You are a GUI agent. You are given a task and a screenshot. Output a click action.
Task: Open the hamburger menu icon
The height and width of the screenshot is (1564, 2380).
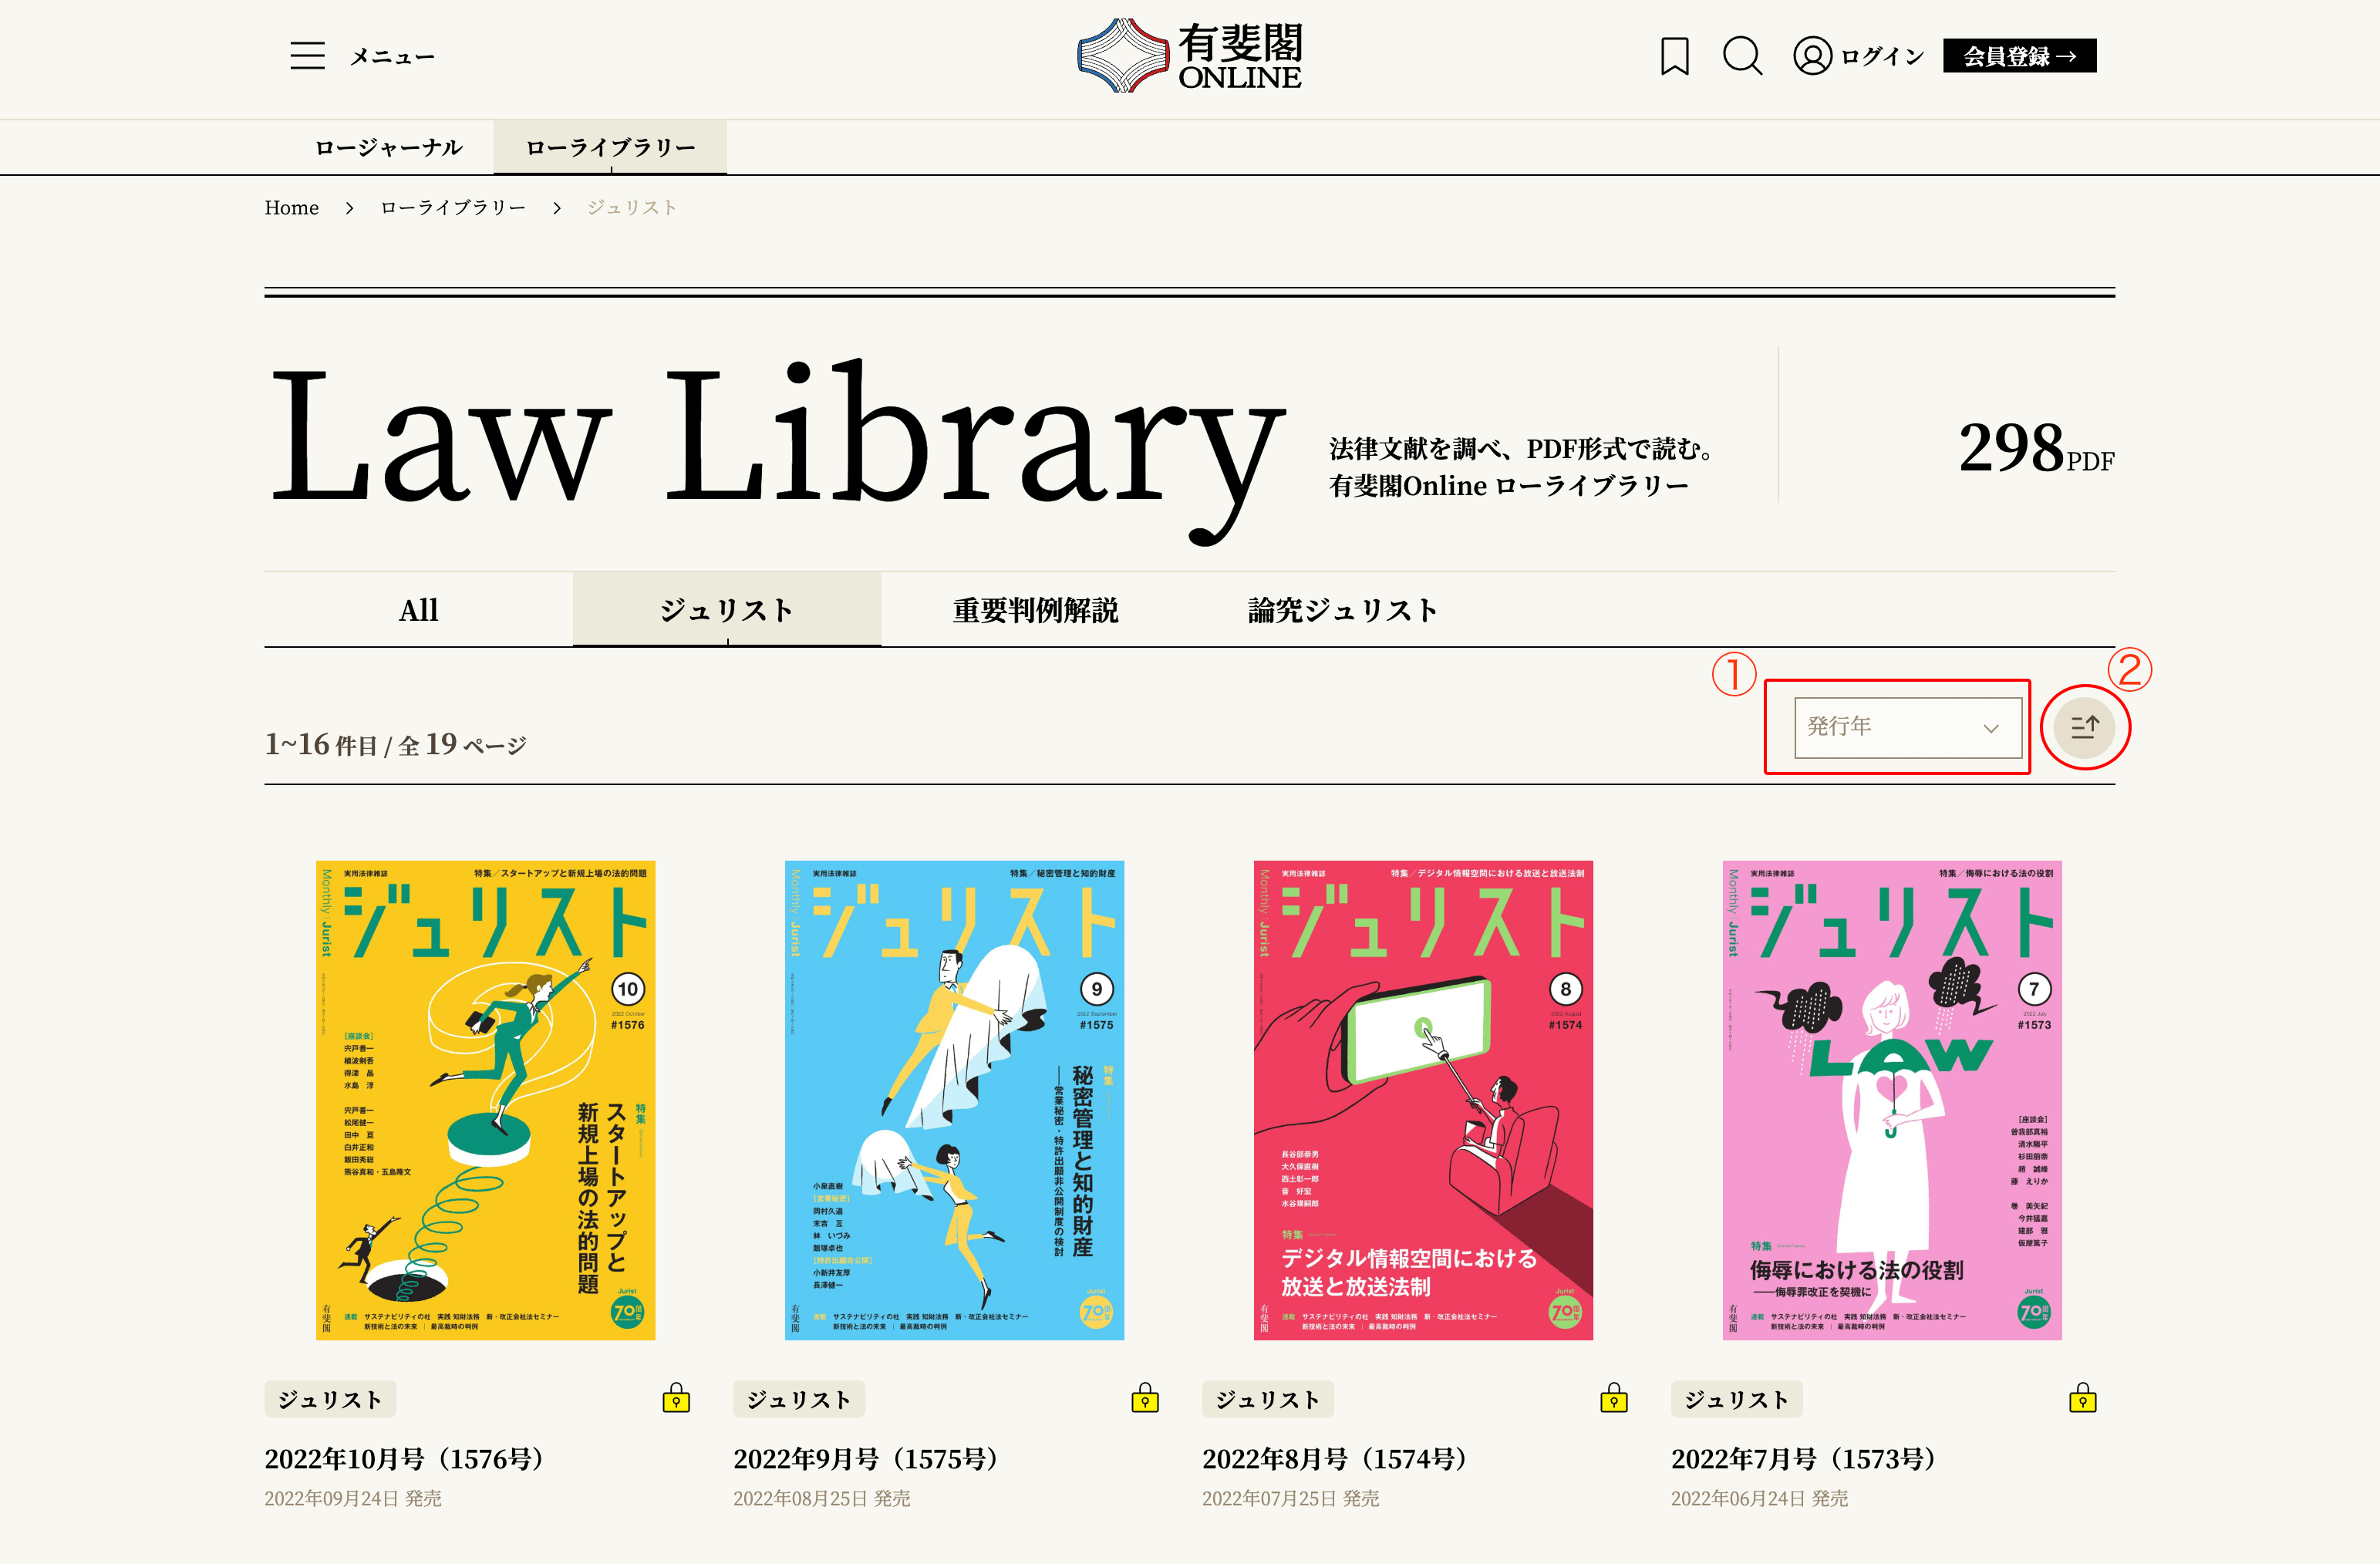pyautogui.click(x=307, y=56)
